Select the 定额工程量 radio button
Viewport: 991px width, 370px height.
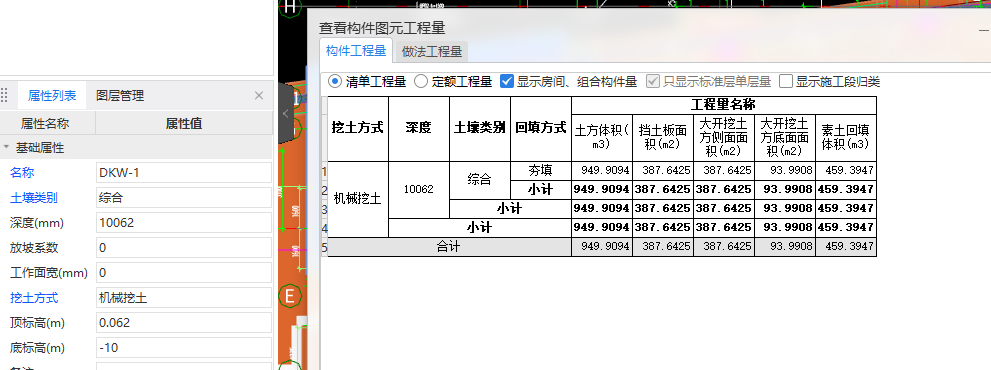420,81
